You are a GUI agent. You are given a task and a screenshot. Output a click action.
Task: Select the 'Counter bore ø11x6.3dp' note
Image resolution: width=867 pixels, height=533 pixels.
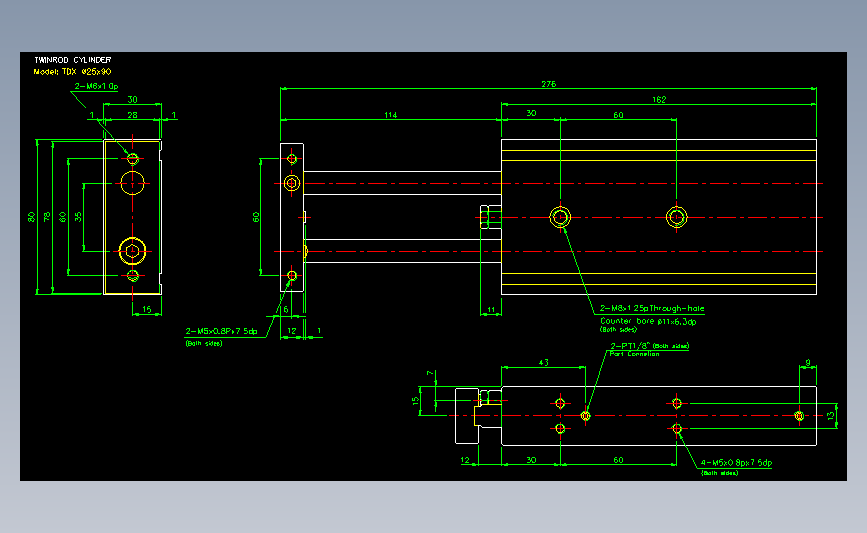pos(648,321)
